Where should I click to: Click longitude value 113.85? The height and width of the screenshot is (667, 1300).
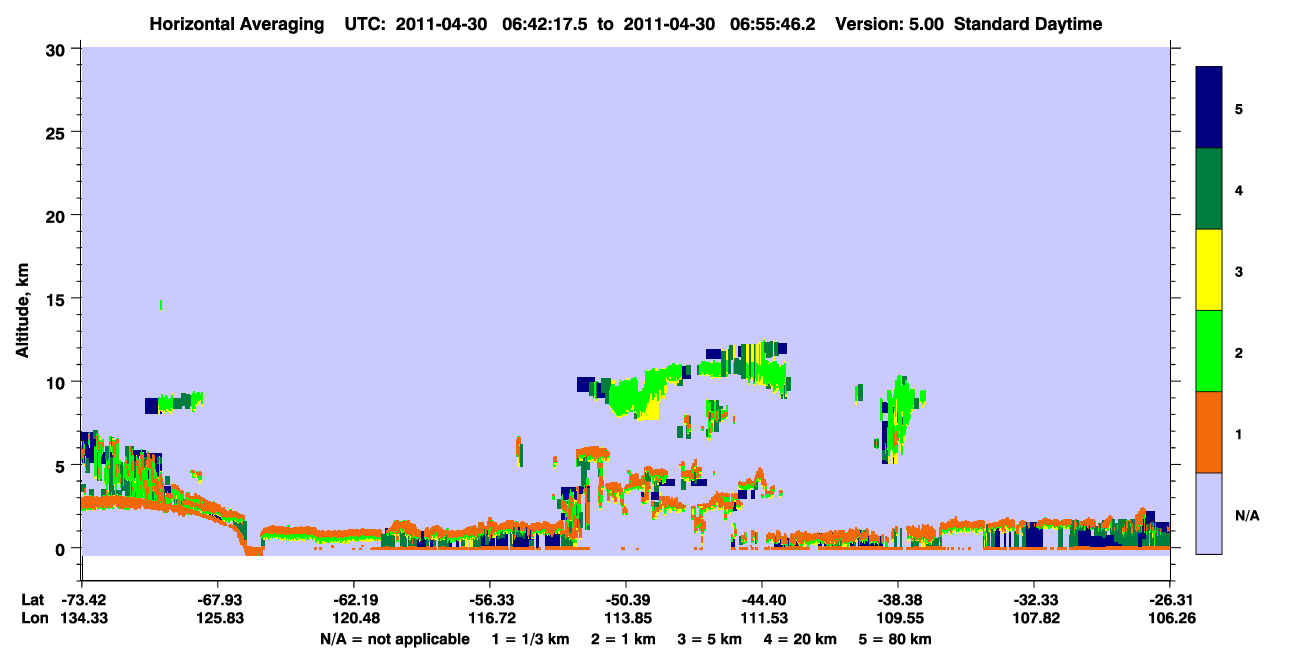(626, 619)
